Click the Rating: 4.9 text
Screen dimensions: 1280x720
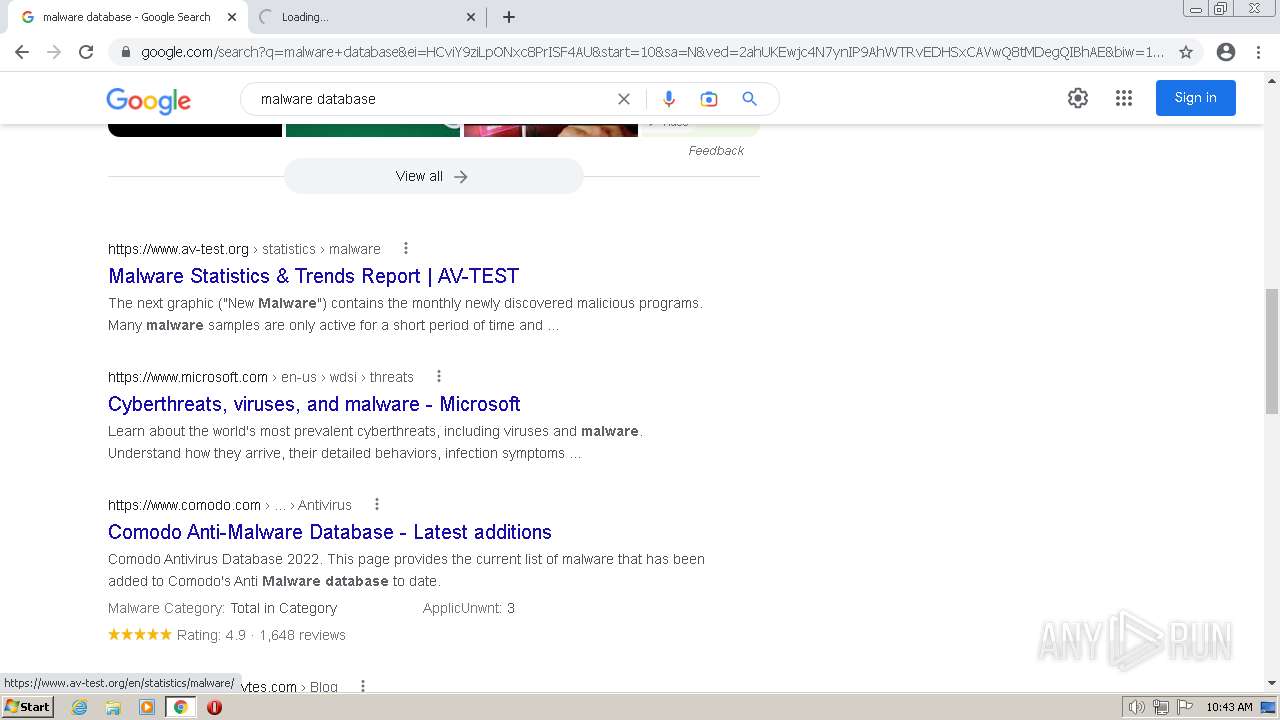(x=211, y=635)
